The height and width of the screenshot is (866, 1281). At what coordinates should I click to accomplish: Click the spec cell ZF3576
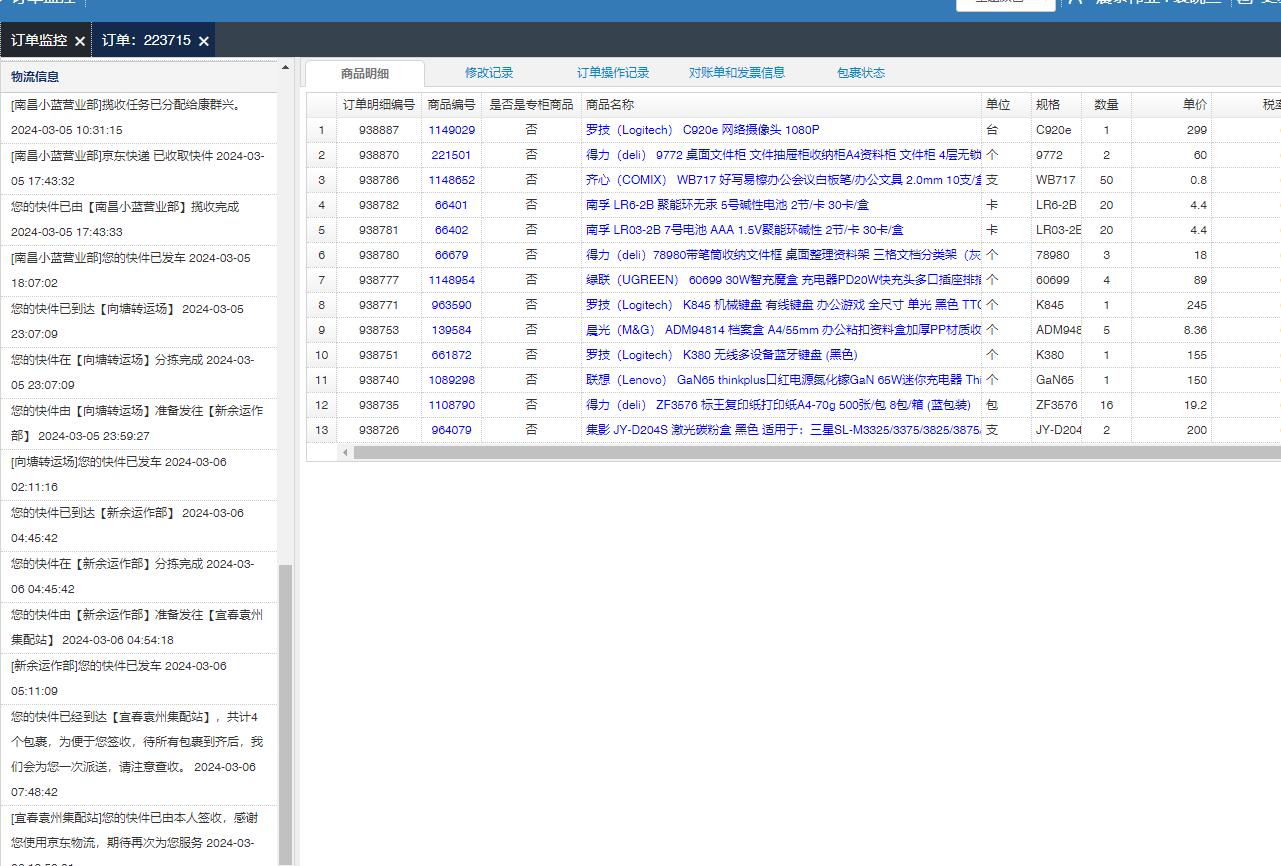click(x=1056, y=405)
